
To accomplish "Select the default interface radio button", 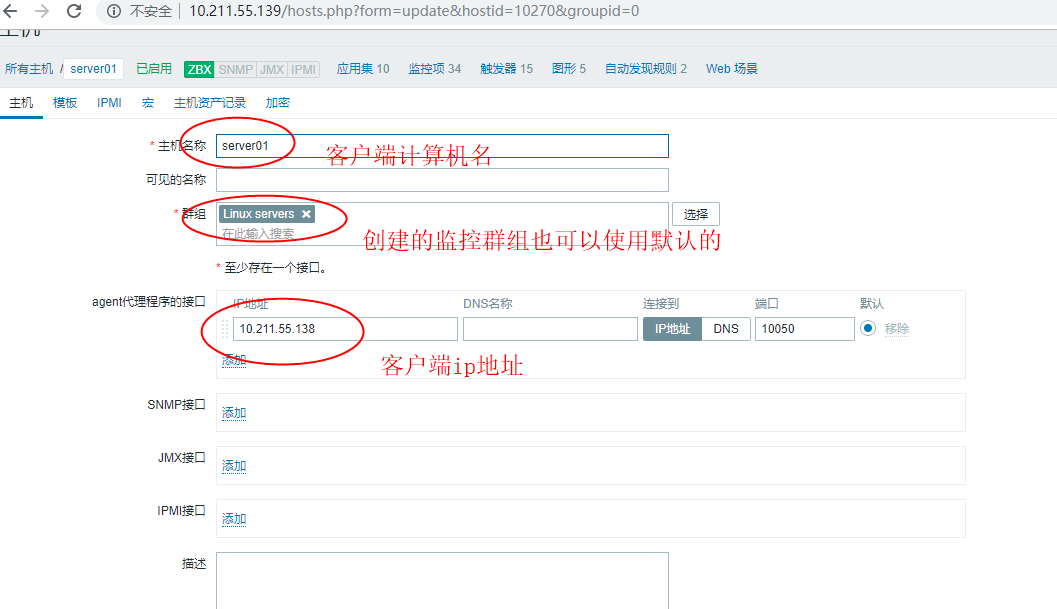I will click(x=867, y=328).
